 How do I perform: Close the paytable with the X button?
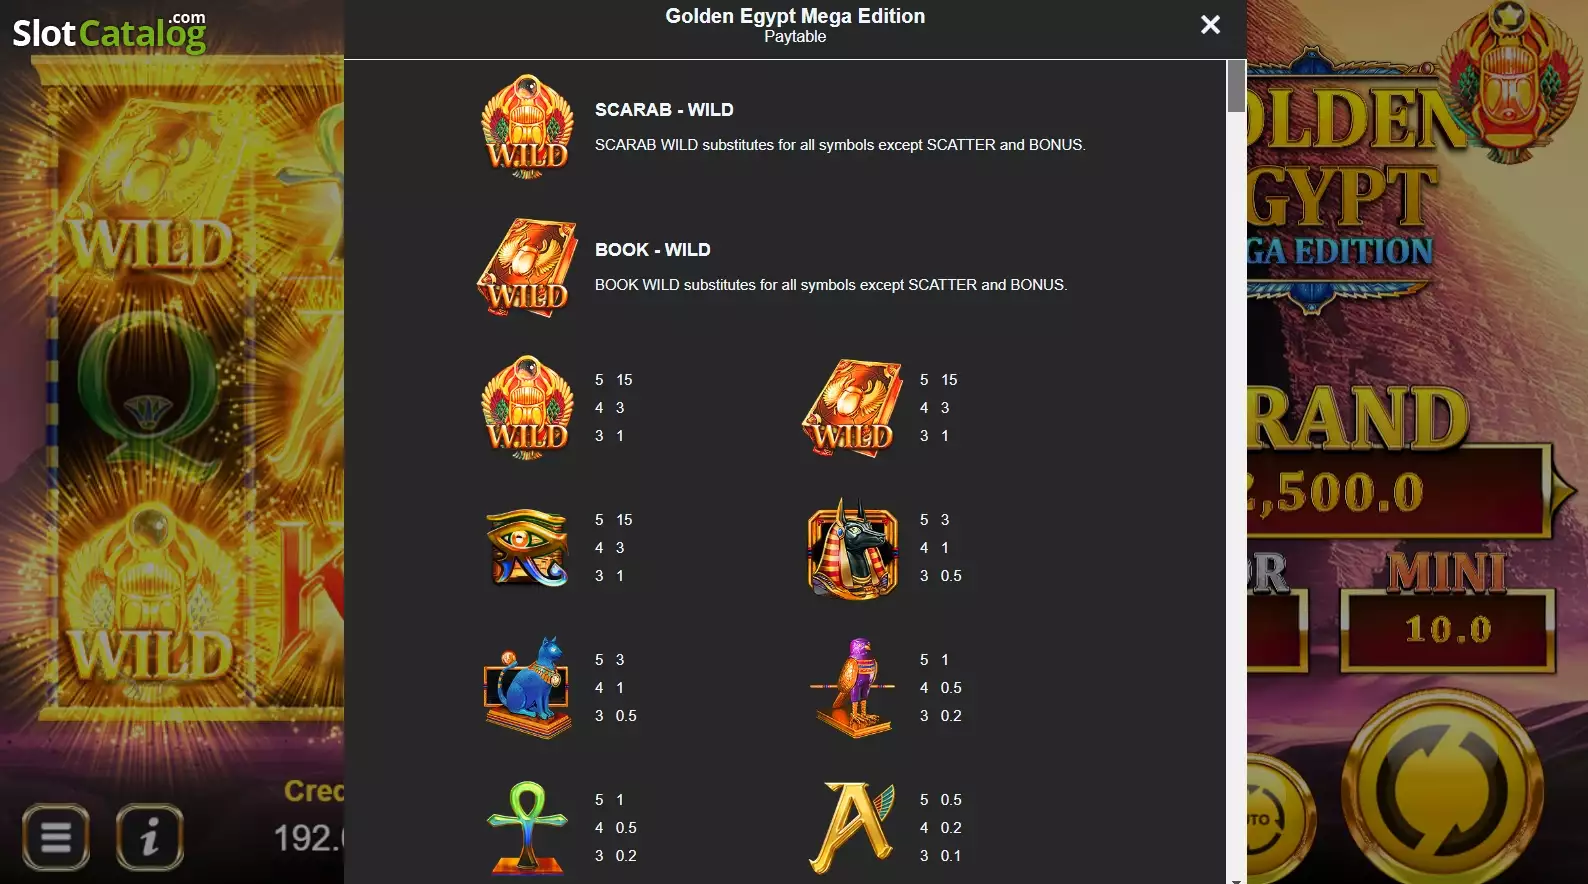(x=1210, y=24)
